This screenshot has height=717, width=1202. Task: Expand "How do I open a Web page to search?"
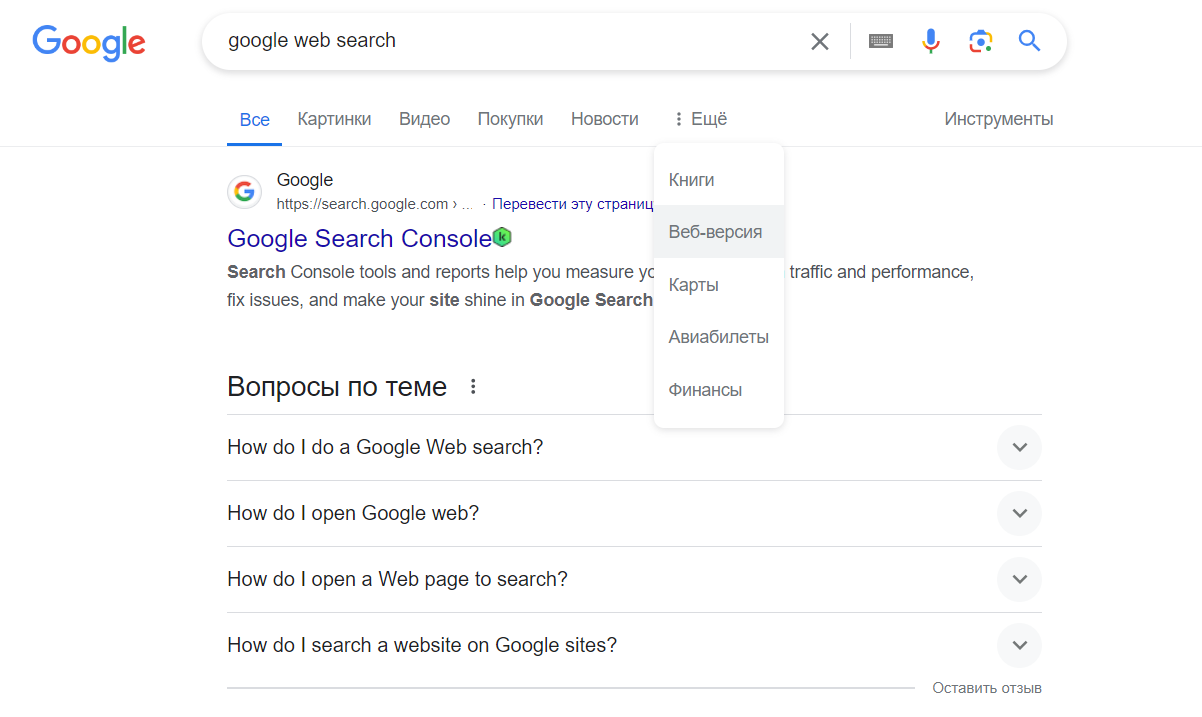pyautogui.click(x=1019, y=579)
